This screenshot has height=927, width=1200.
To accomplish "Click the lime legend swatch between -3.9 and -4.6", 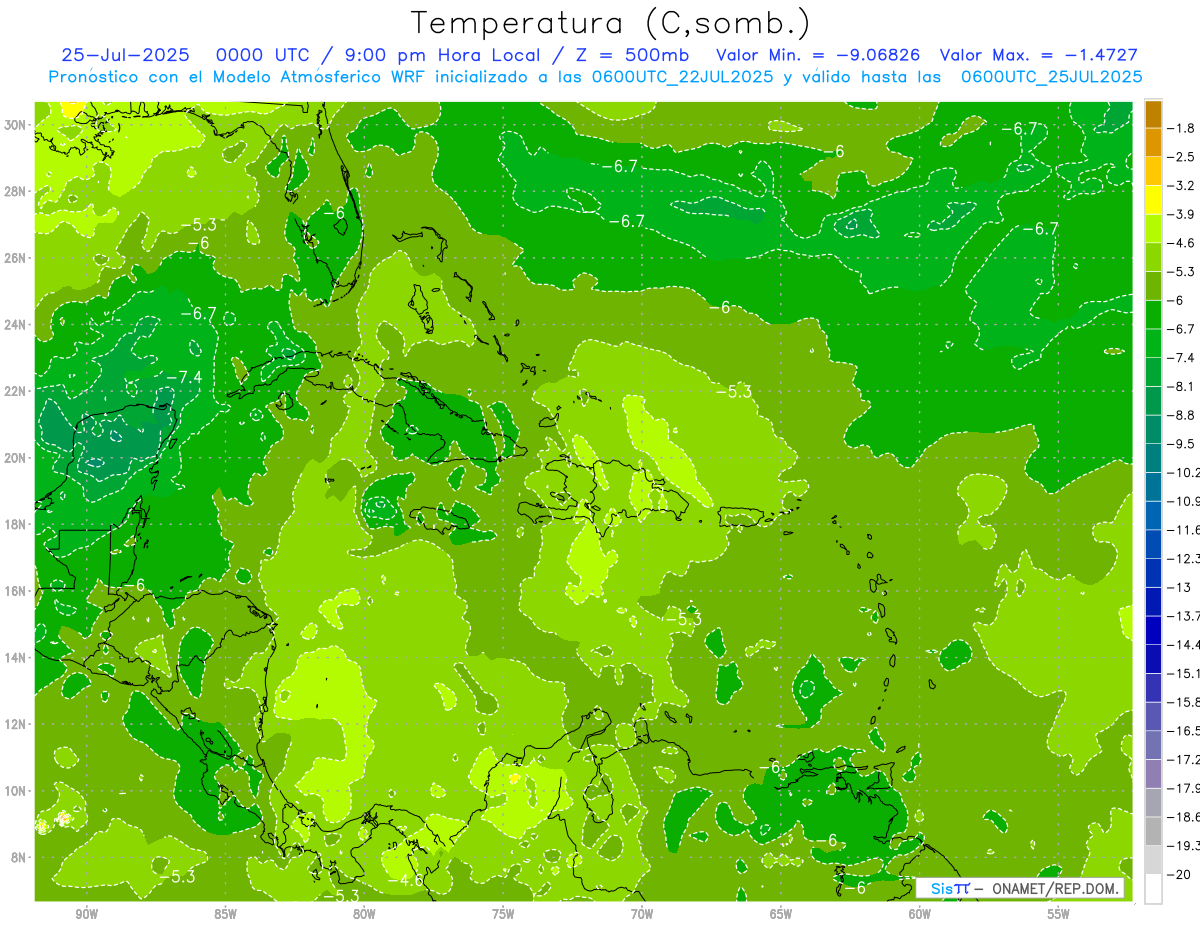I will (x=1153, y=229).
